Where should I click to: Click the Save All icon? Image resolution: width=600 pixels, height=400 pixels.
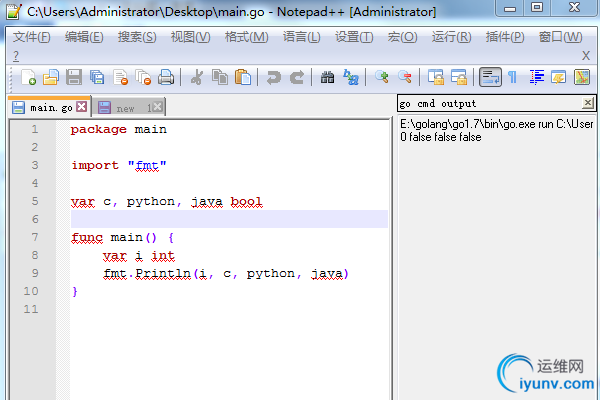click(97, 77)
